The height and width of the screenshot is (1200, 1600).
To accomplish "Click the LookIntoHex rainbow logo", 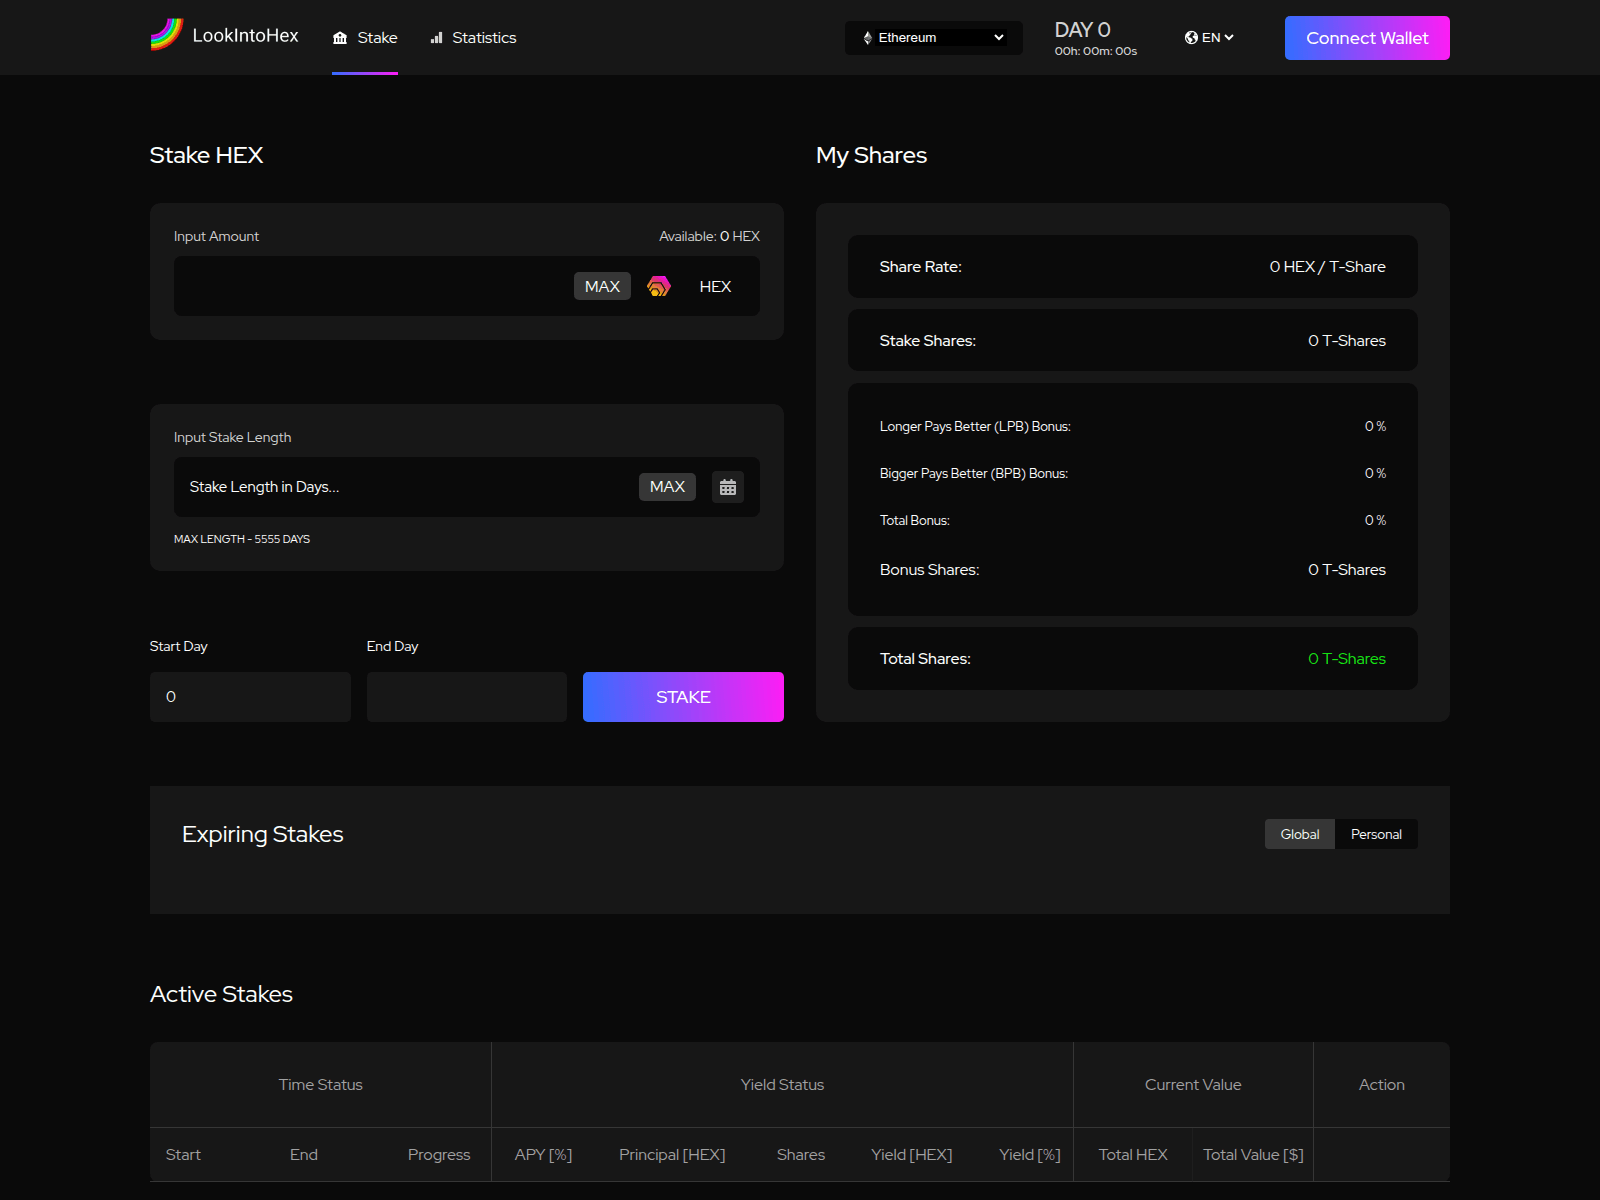I will point(167,35).
